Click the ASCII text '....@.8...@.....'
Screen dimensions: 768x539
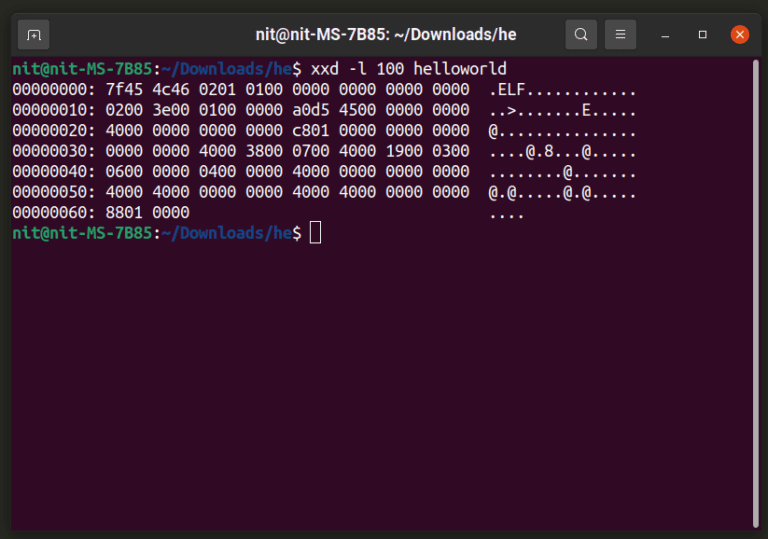(x=562, y=152)
